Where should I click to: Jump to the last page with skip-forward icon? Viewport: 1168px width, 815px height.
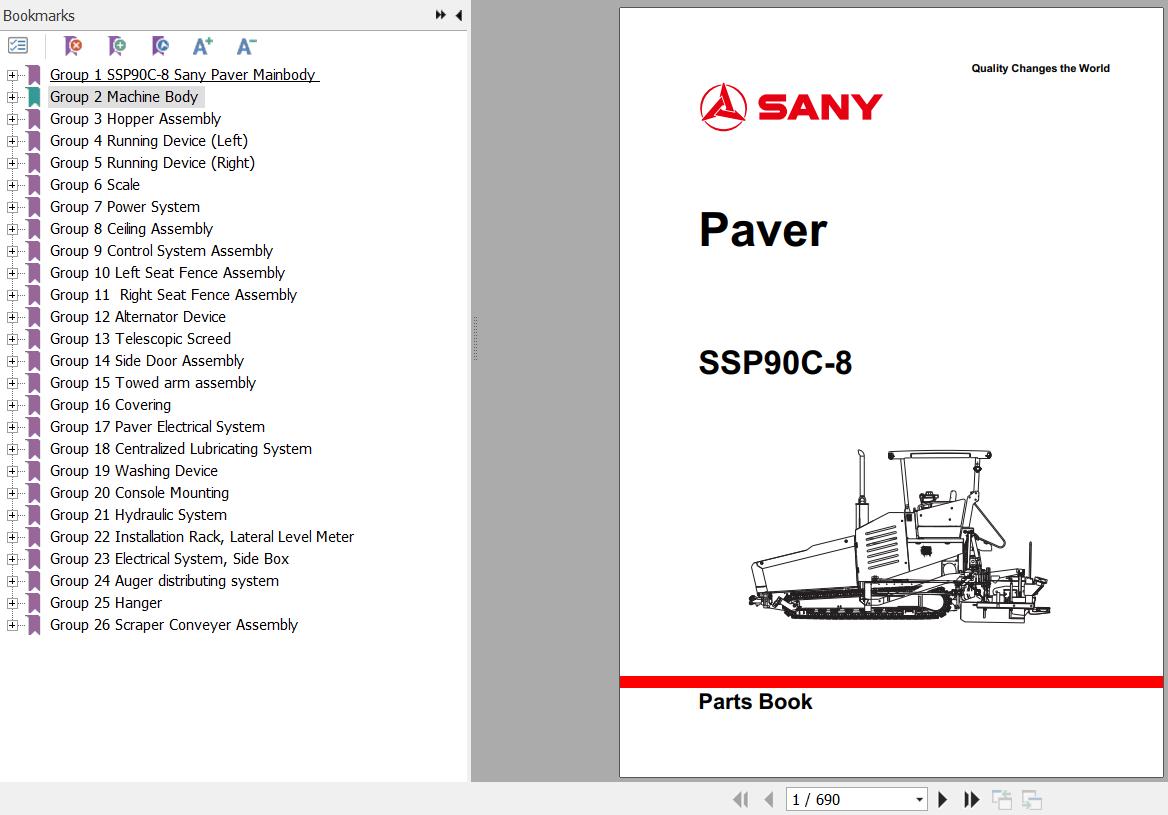point(971,799)
